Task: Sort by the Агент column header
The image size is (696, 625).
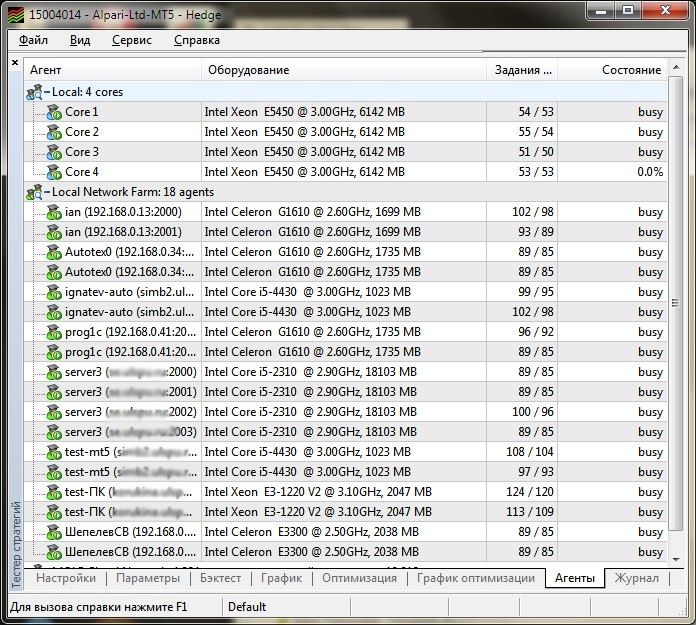Action: (113, 70)
